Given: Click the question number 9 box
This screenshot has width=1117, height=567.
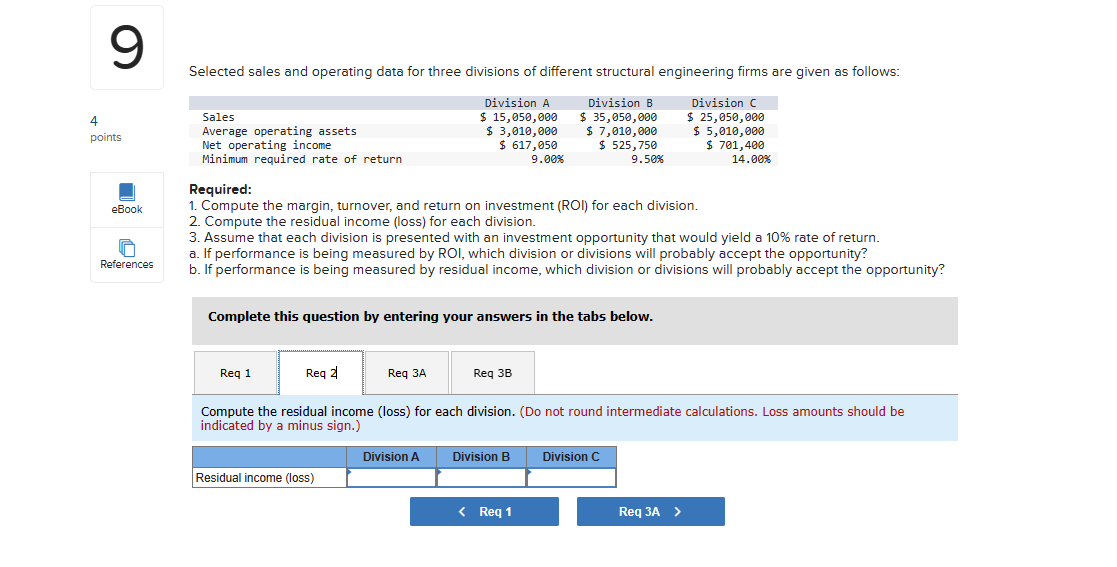Looking at the screenshot, I should 127,48.
